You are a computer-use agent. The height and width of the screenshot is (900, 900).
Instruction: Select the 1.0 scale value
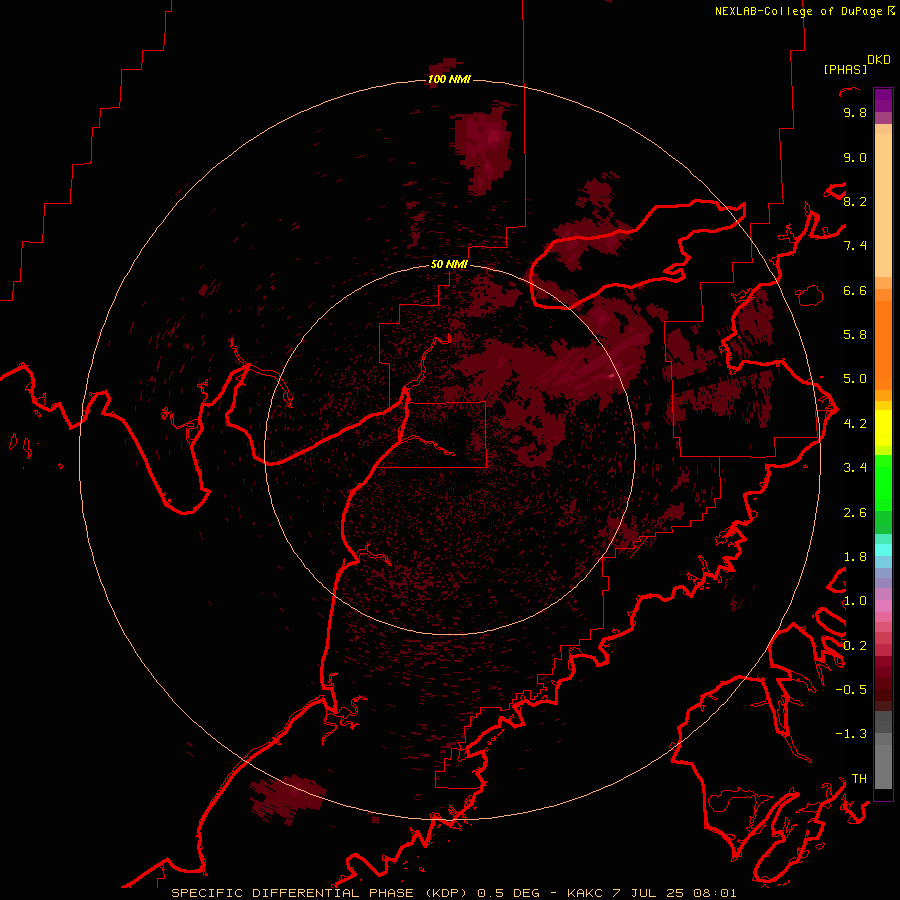point(855,601)
